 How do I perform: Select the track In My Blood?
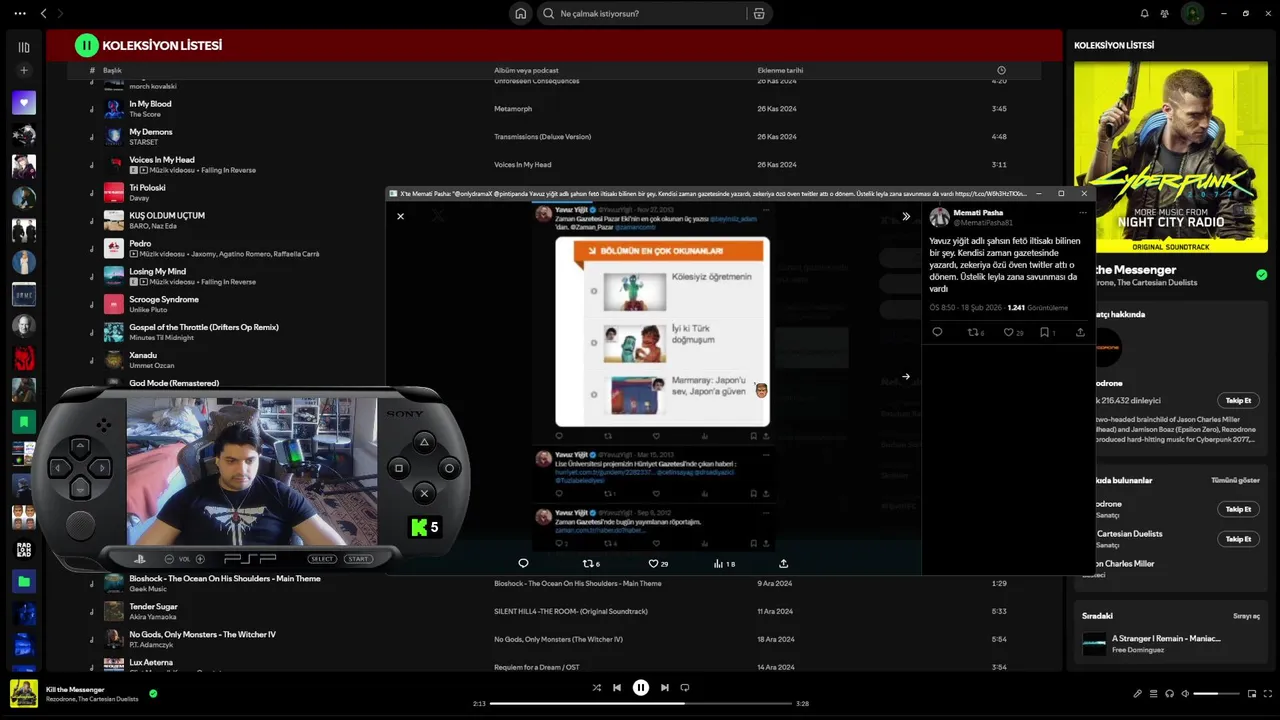(150, 104)
